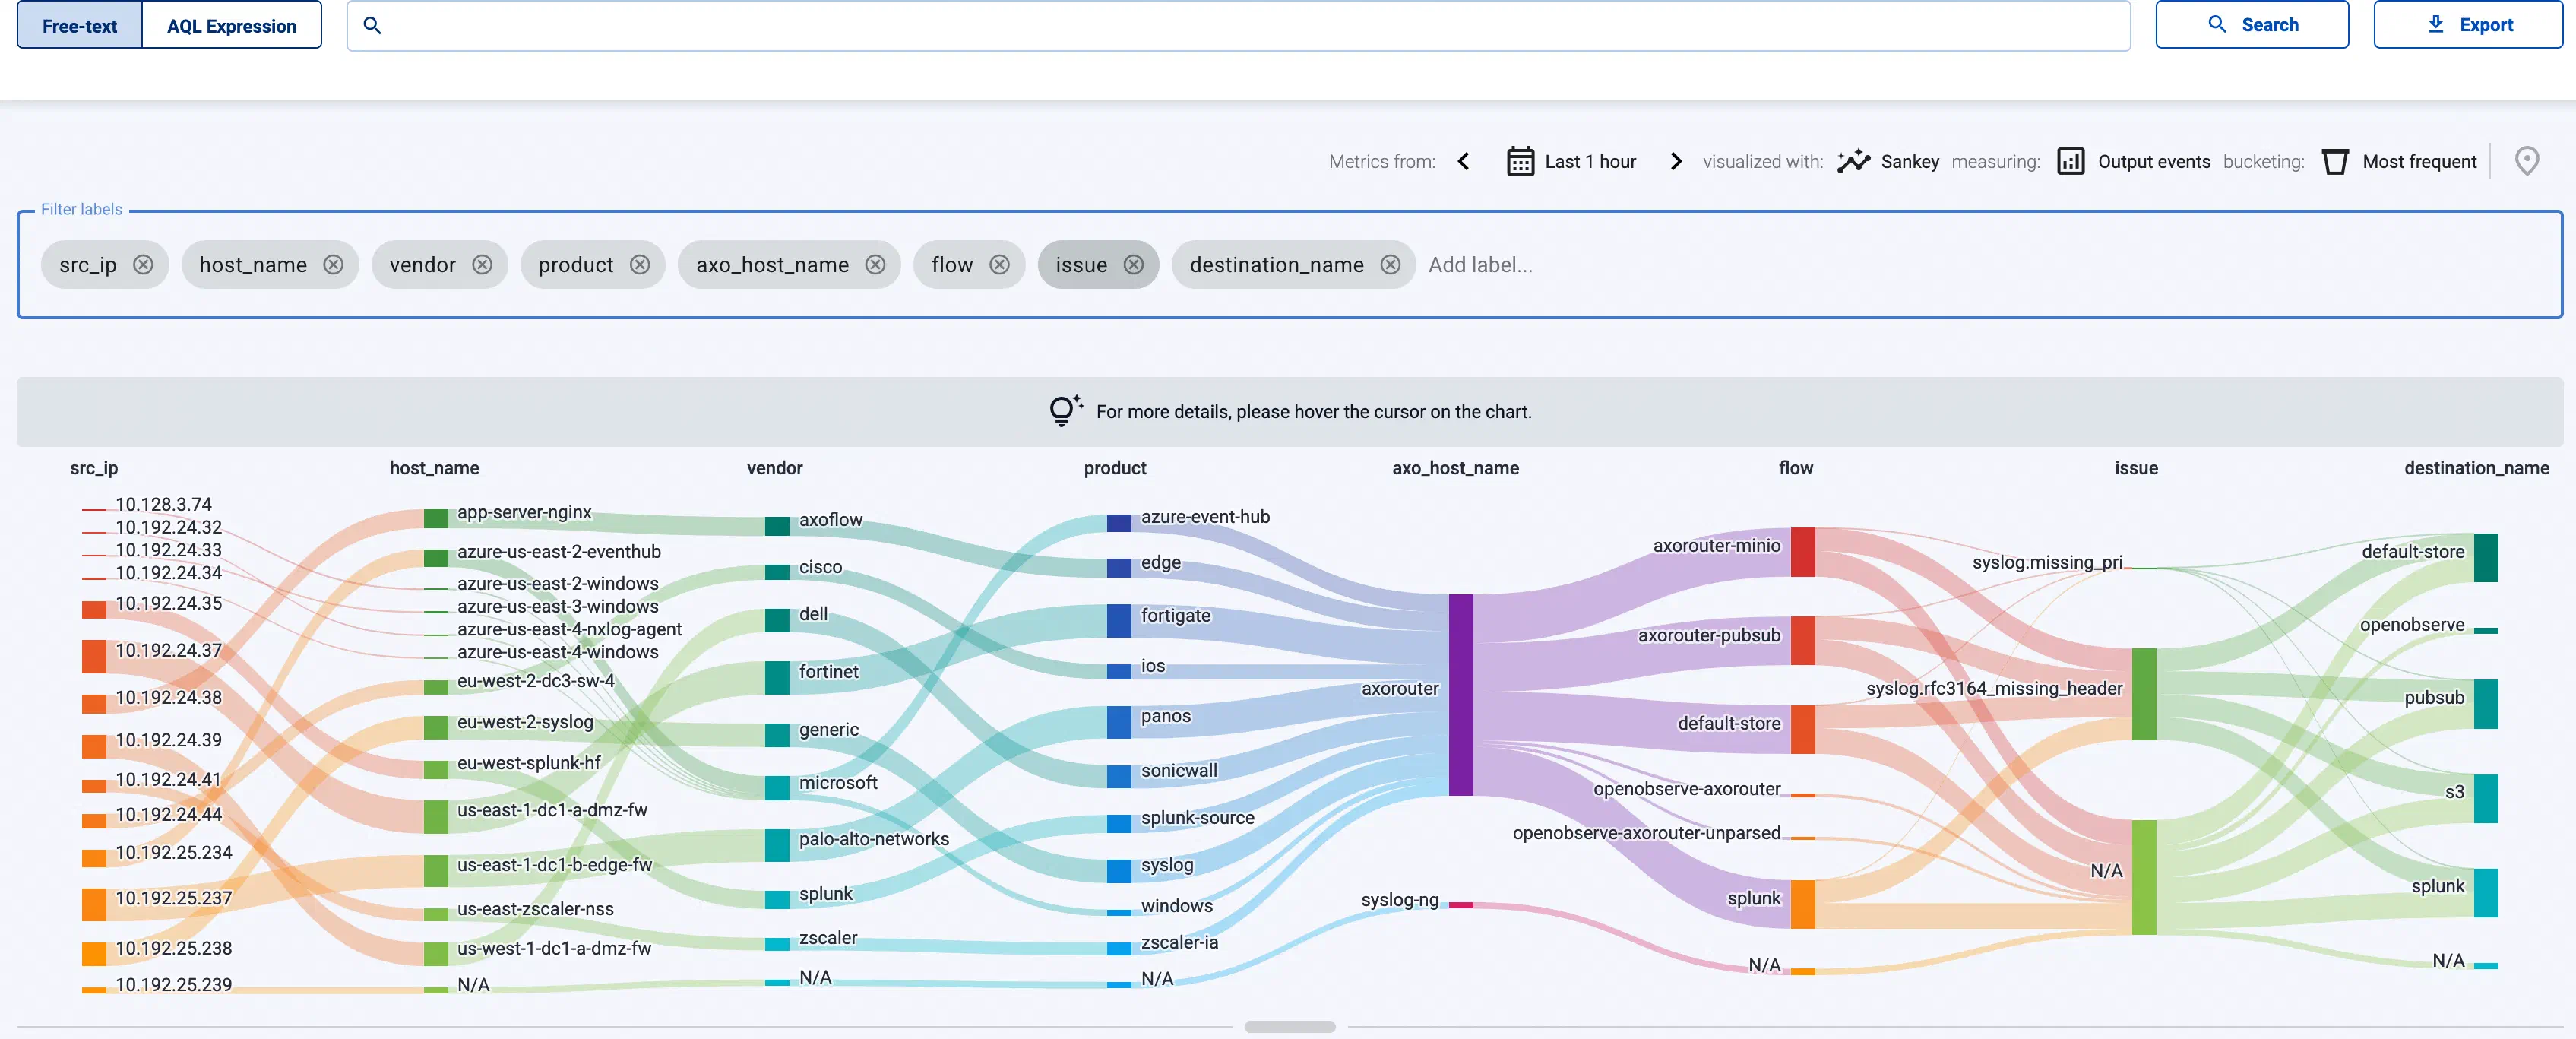Open the Output events measuring dropdown
The height and width of the screenshot is (1039, 2576).
[x=2154, y=161]
